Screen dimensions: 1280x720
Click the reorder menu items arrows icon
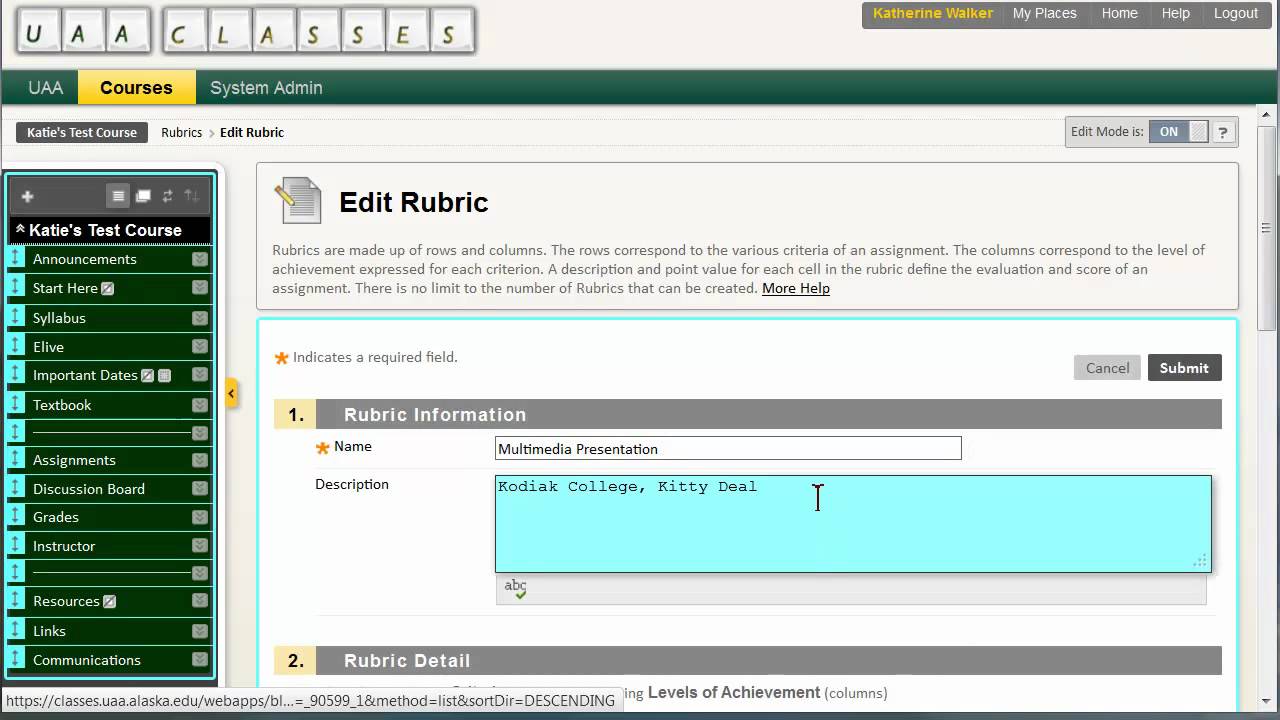click(x=192, y=196)
